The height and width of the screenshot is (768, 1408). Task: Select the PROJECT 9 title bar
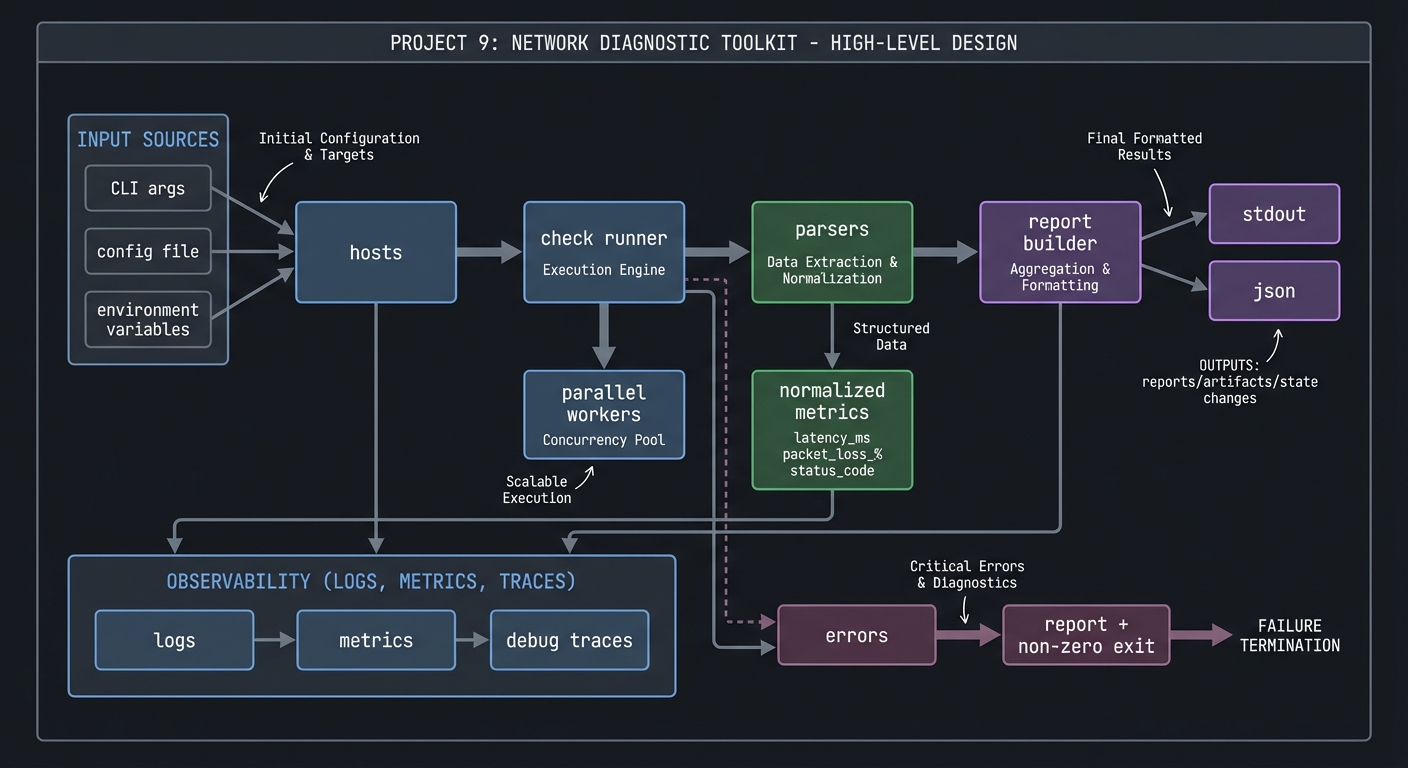[703, 42]
